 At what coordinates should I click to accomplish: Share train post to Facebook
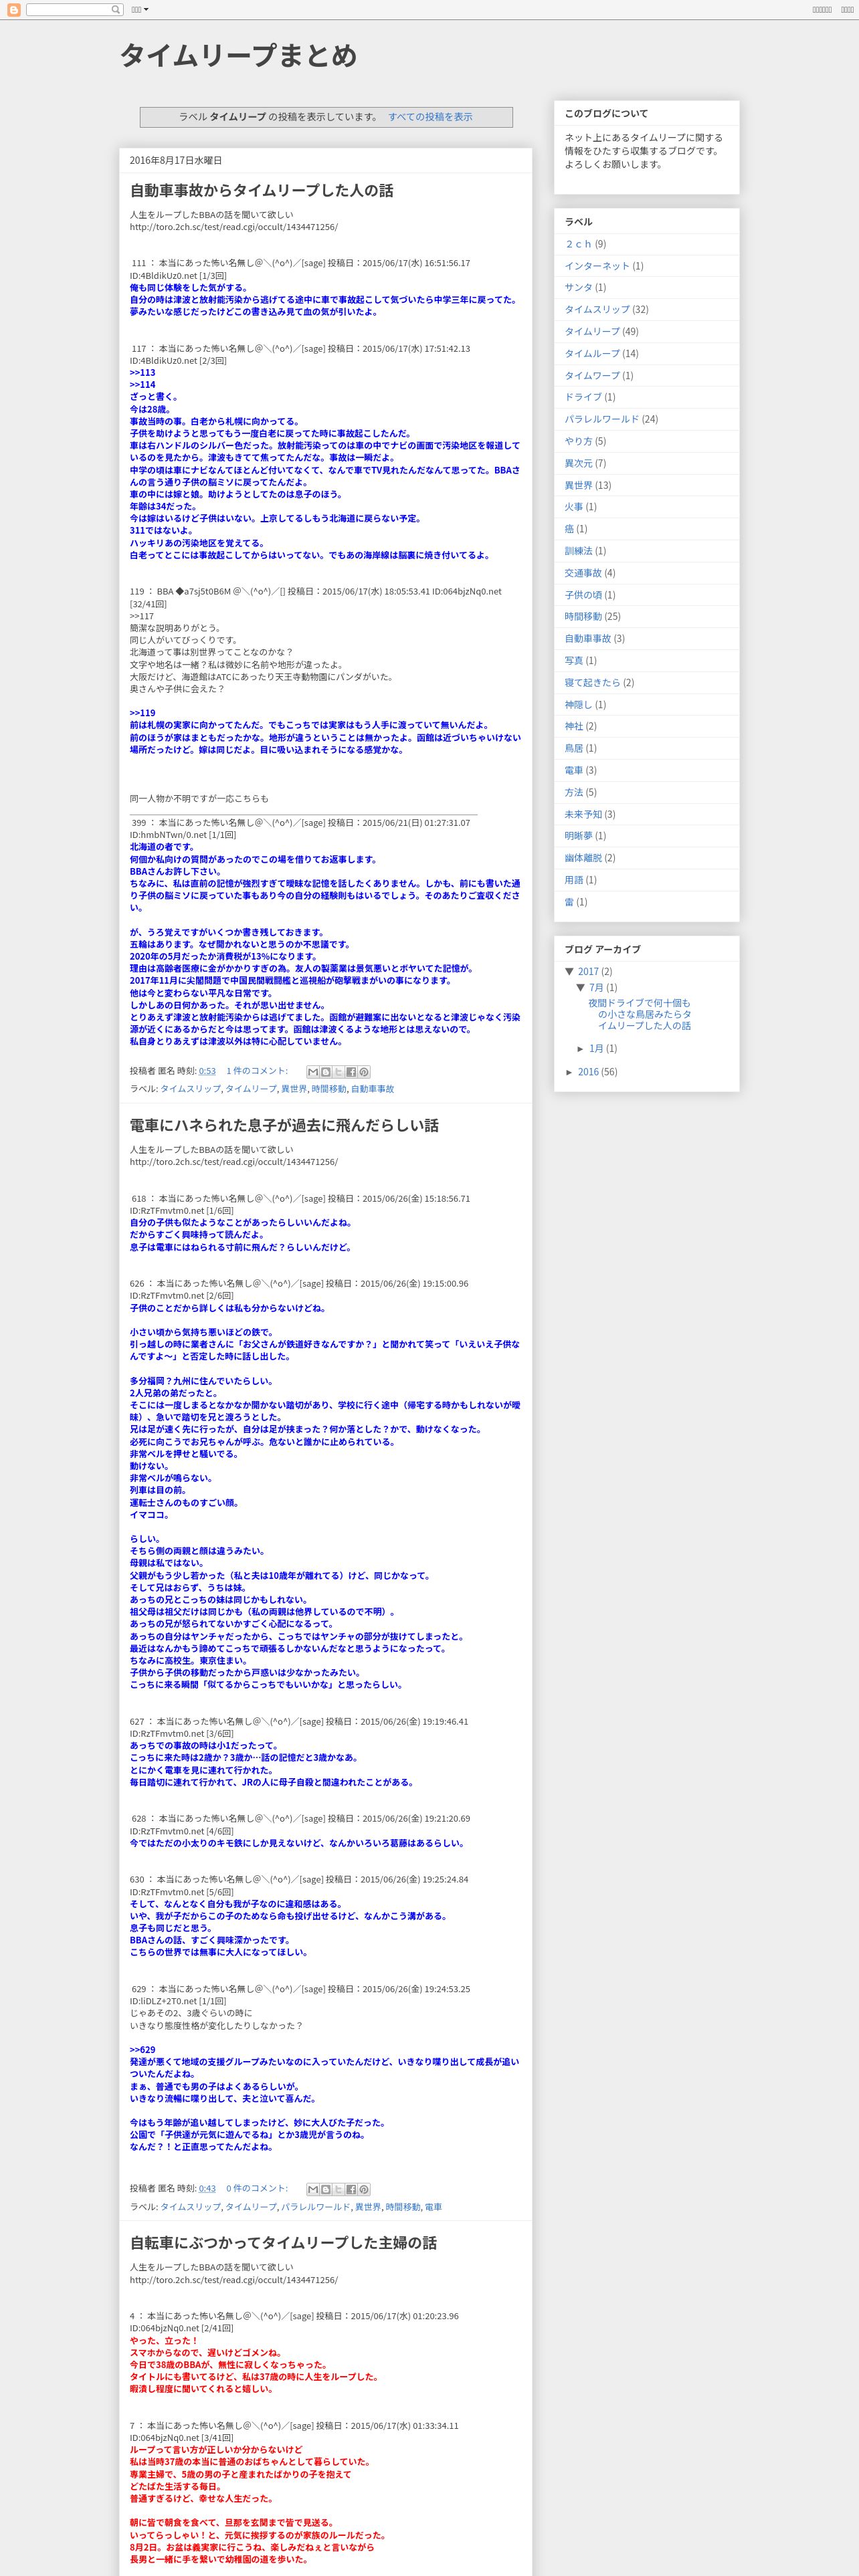pyautogui.click(x=351, y=2189)
